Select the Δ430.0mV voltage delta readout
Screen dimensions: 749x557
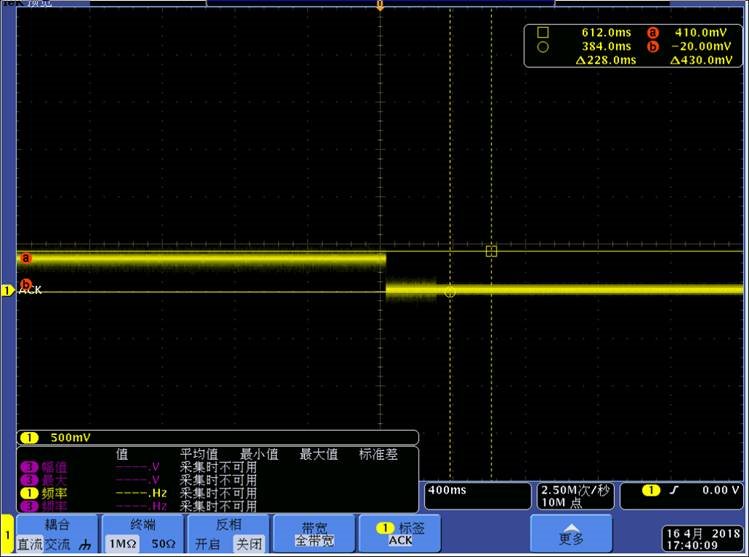point(701,60)
